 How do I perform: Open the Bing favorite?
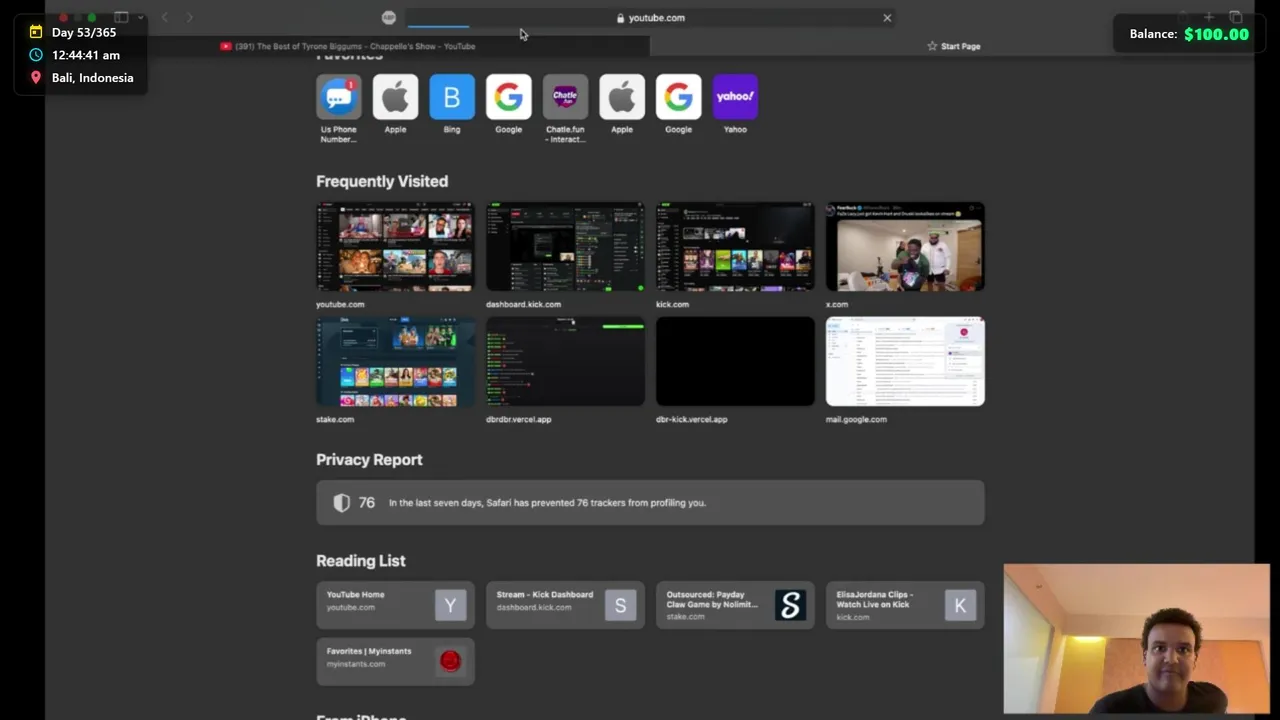452,97
